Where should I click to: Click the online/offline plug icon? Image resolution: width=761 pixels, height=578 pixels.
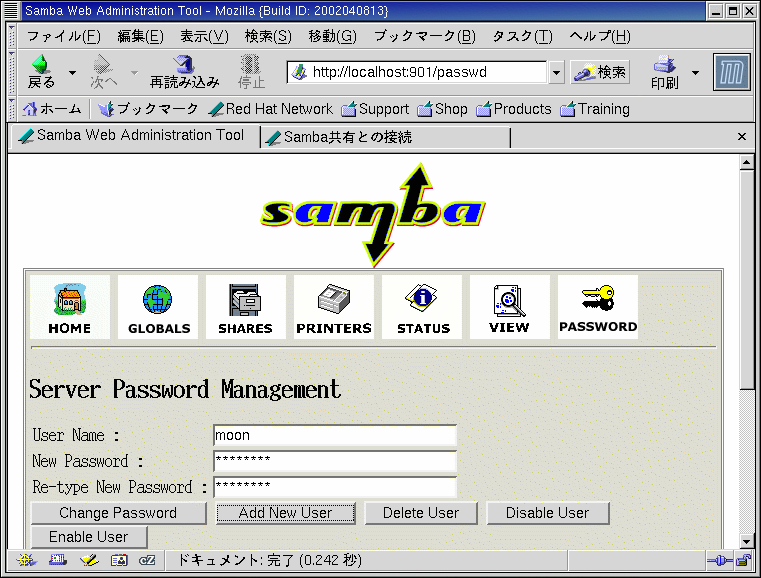(x=720, y=561)
